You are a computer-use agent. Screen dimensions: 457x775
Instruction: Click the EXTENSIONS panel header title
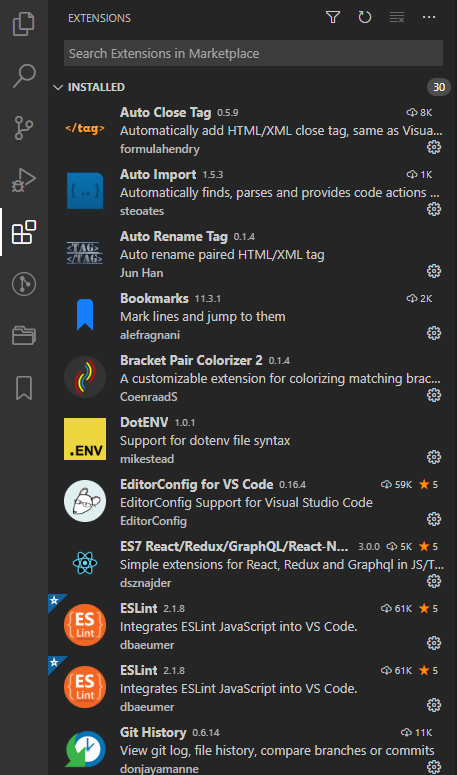[x=99, y=18]
